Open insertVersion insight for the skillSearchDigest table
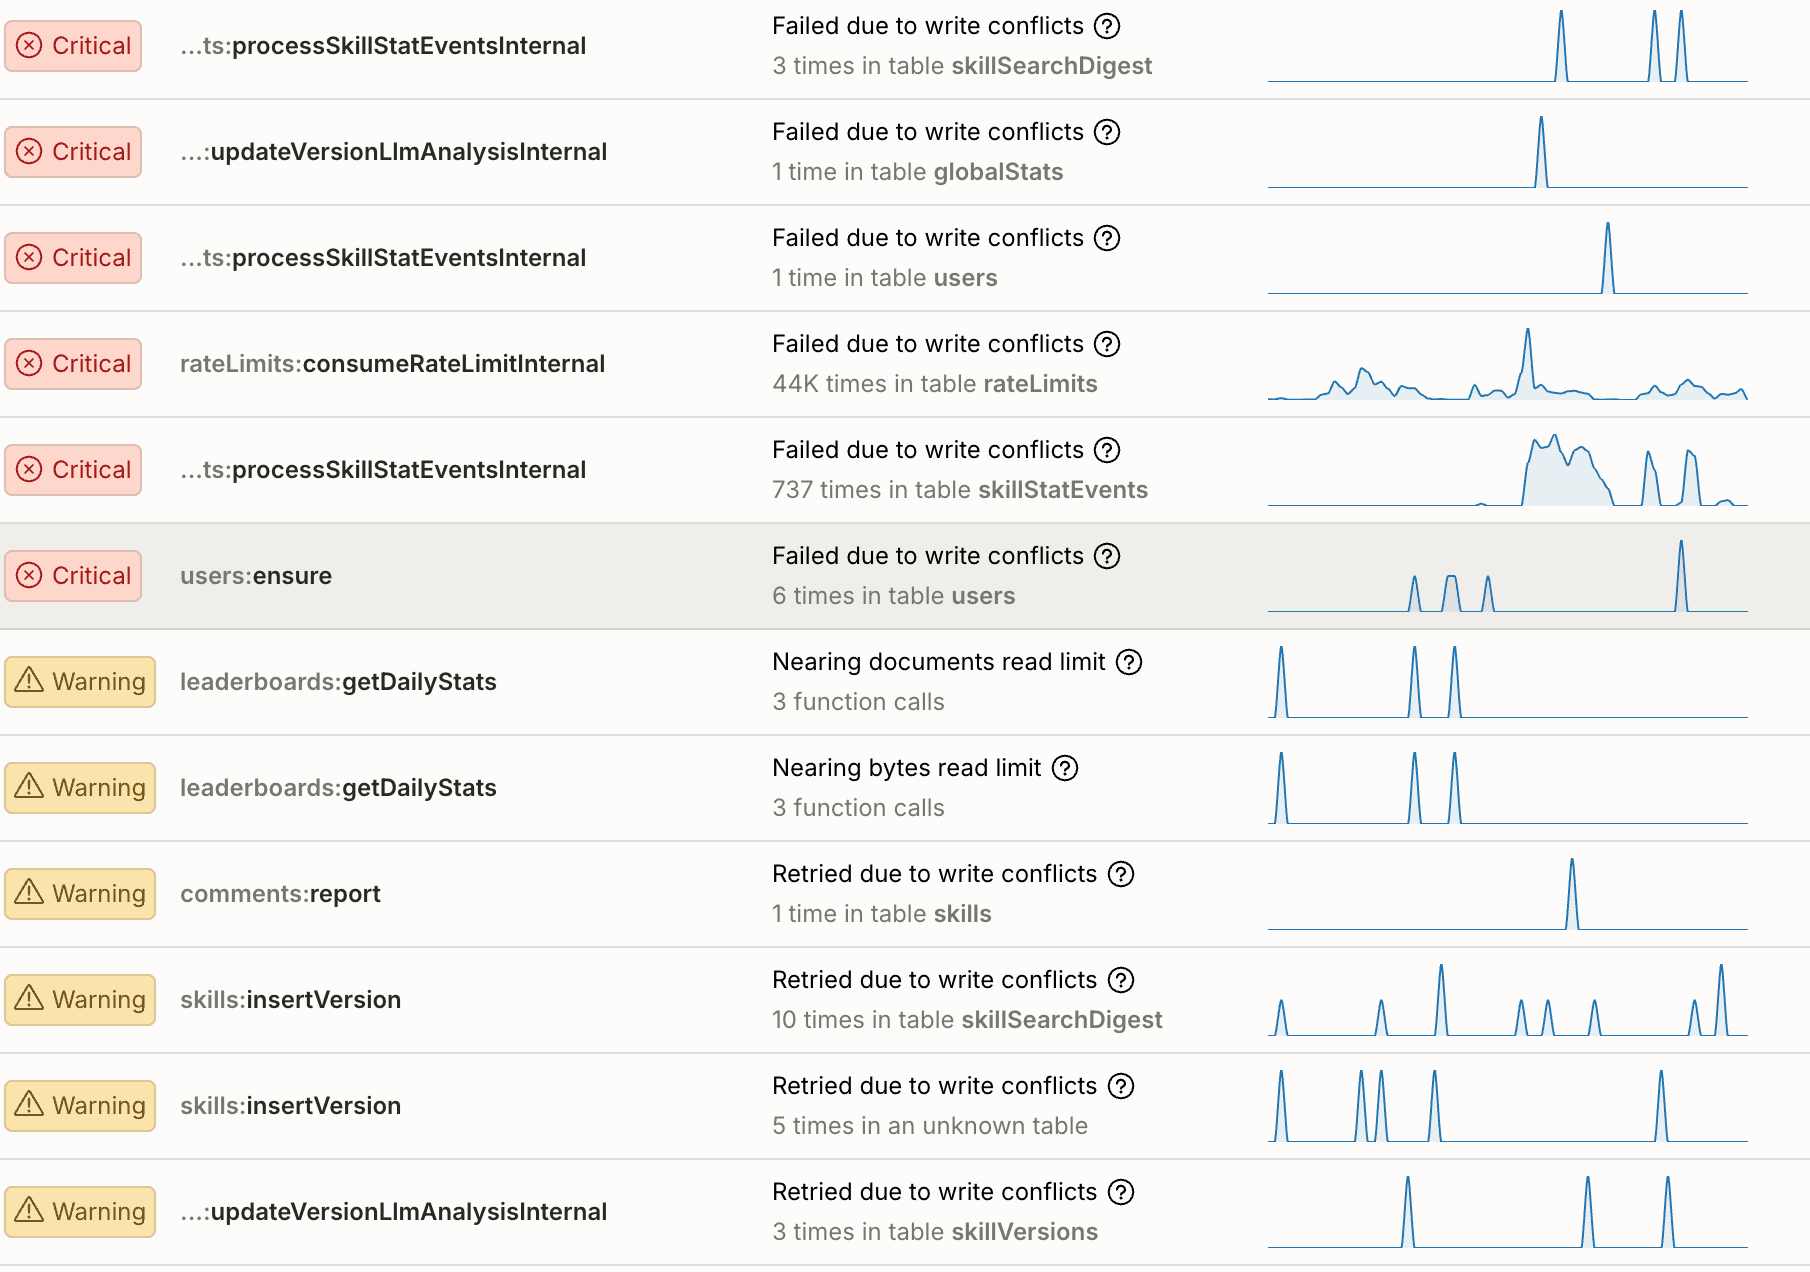1810x1272 pixels. point(290,1000)
